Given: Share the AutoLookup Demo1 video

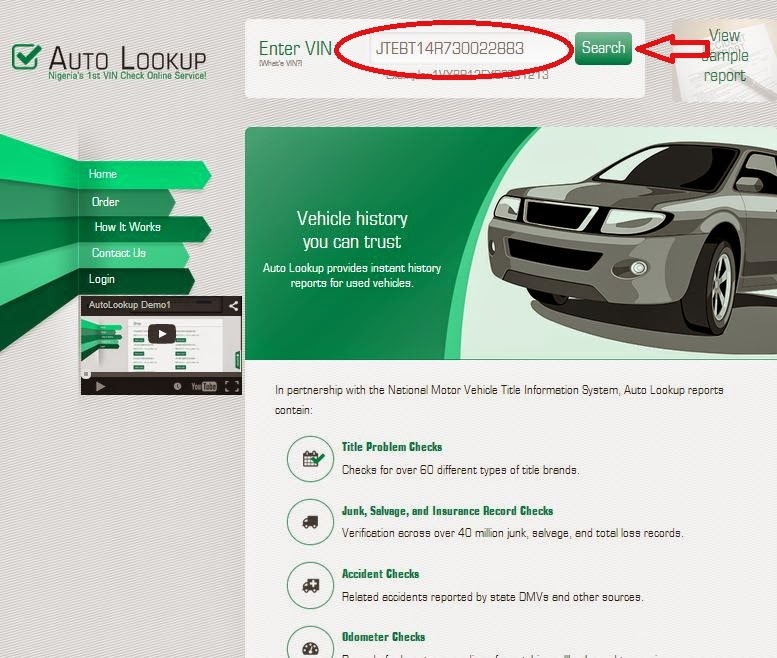Looking at the screenshot, I should pos(233,306).
